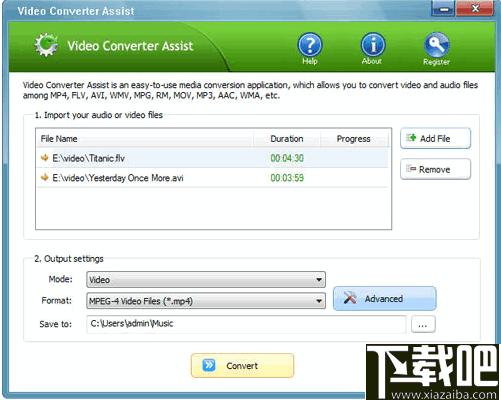Open Advanced output settings

[x=385, y=299]
